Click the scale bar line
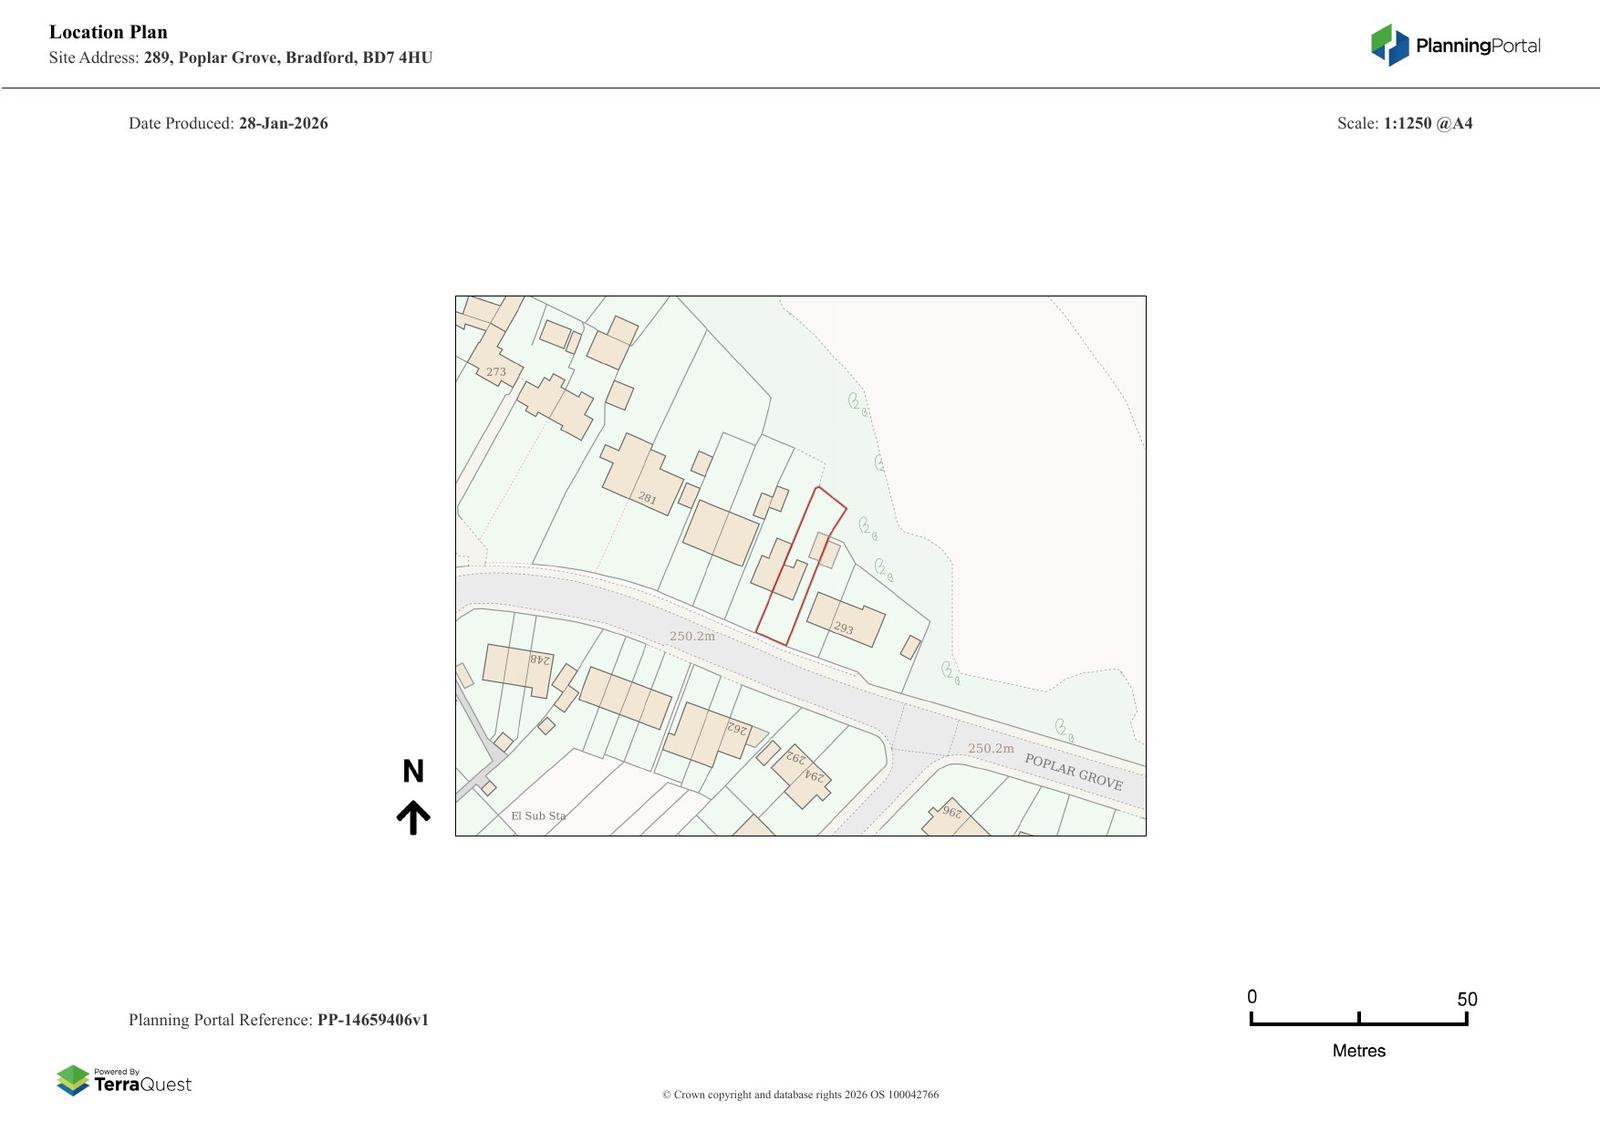Screen dimensions: 1600x1132 [1358, 1022]
